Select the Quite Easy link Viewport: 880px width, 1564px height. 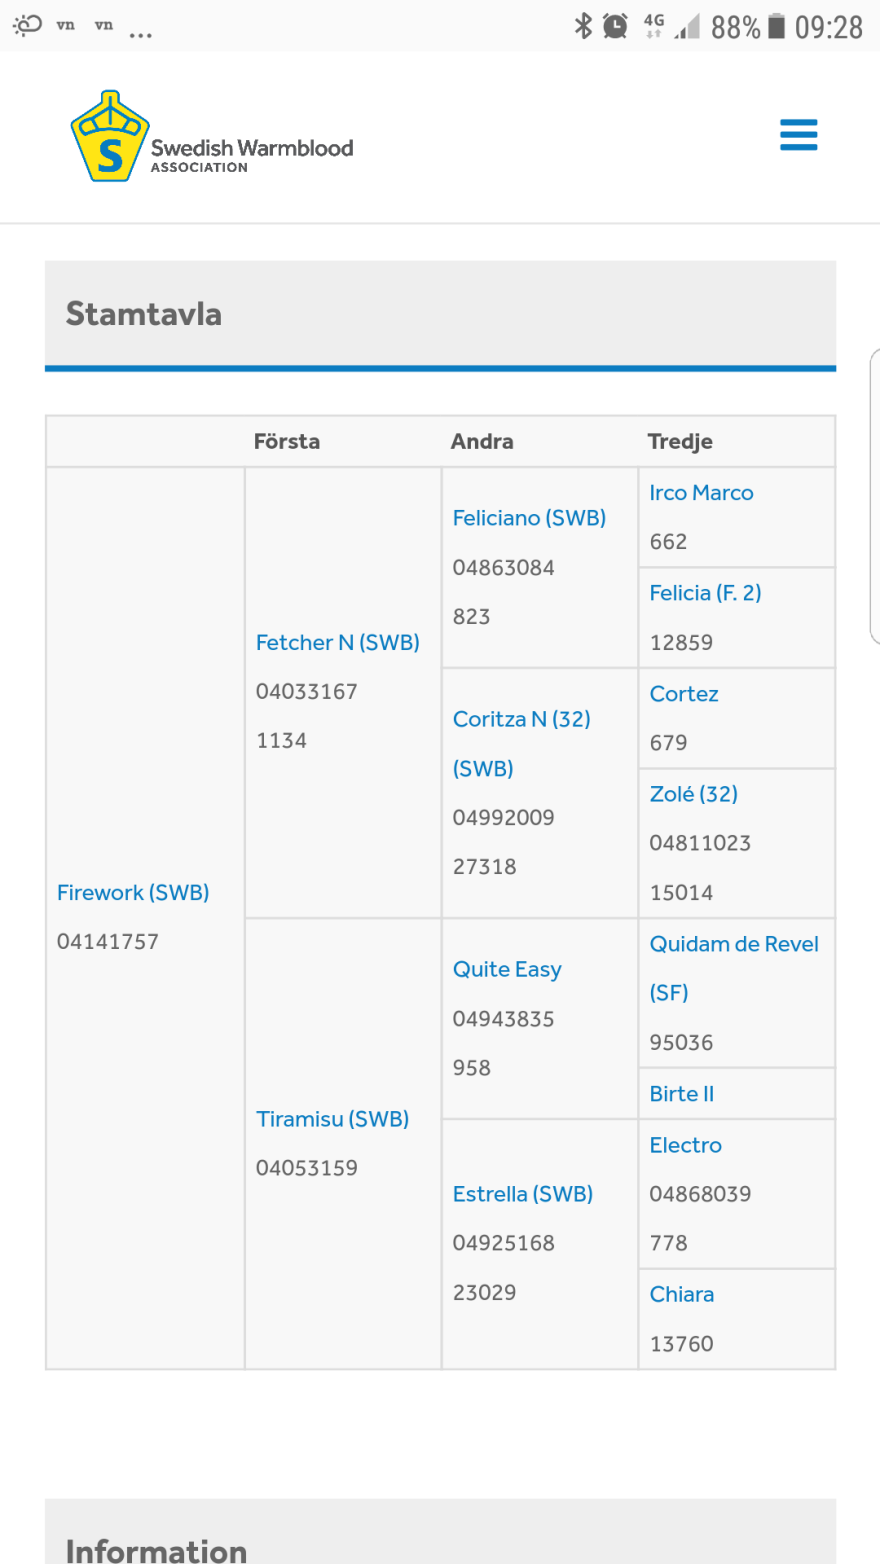pyautogui.click(x=507, y=969)
